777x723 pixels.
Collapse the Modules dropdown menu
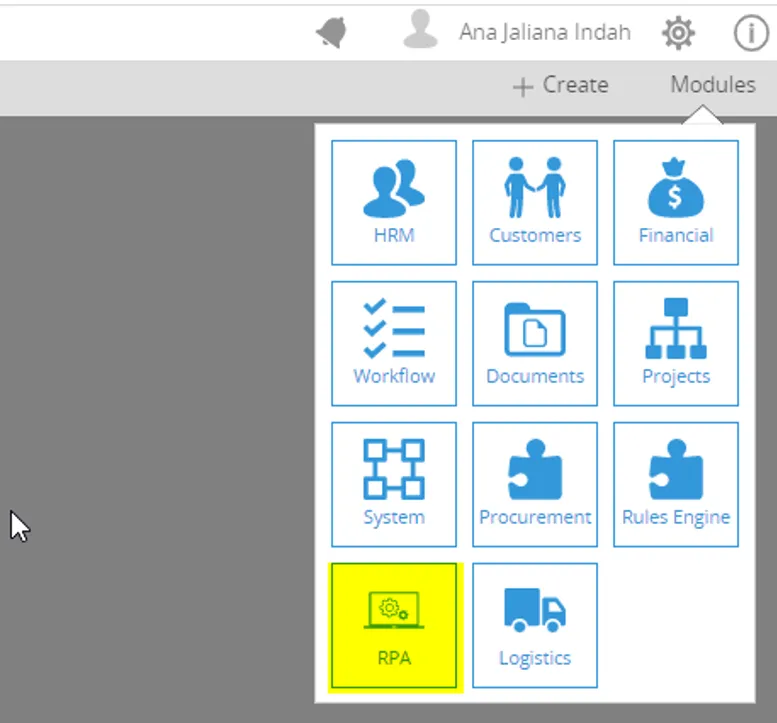coord(712,85)
